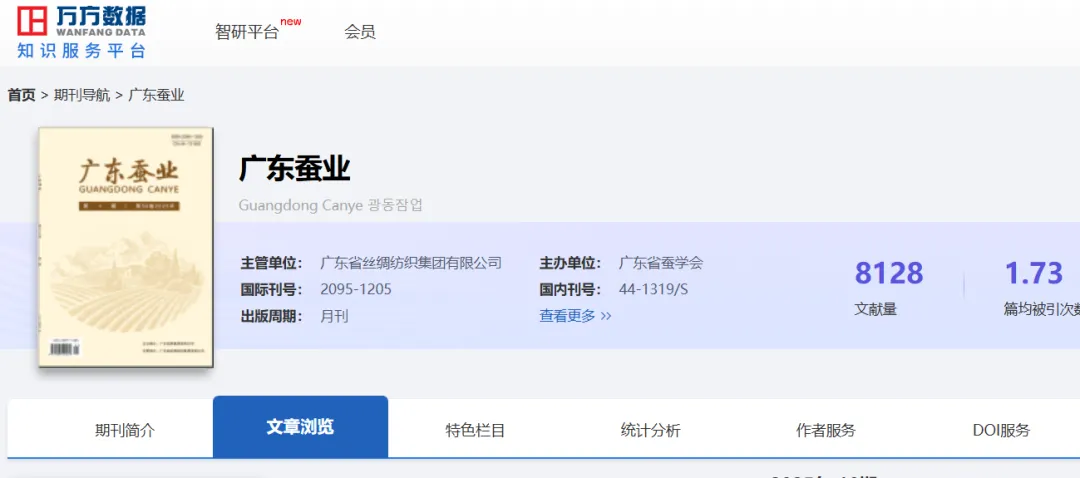The height and width of the screenshot is (478, 1080).
Task: Select sponsor text 广东省丝绸纺织集团有限公司
Action: pos(411,262)
